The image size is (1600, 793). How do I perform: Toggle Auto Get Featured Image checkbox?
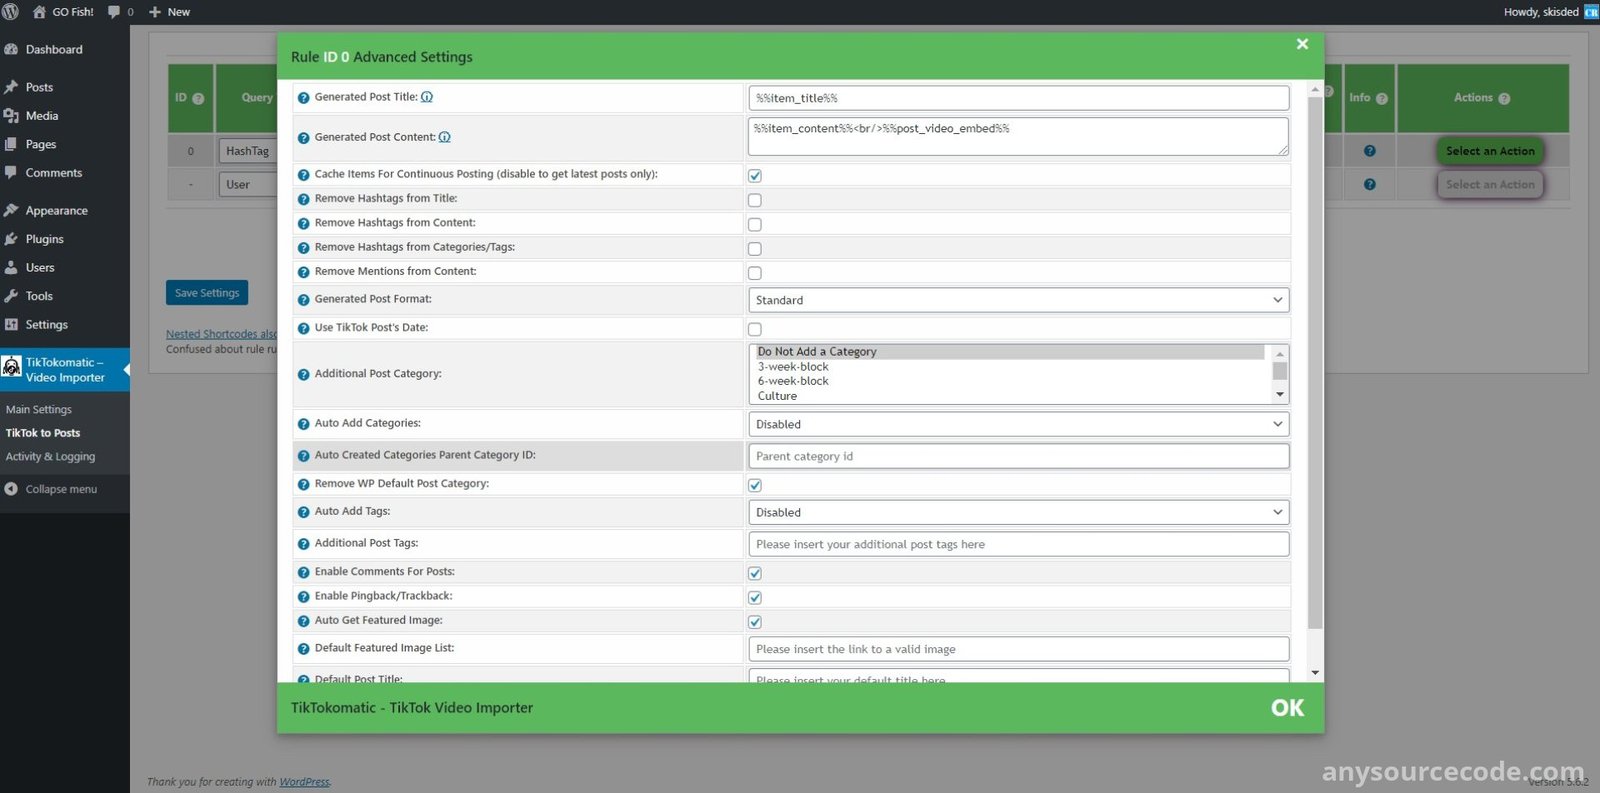pos(755,622)
